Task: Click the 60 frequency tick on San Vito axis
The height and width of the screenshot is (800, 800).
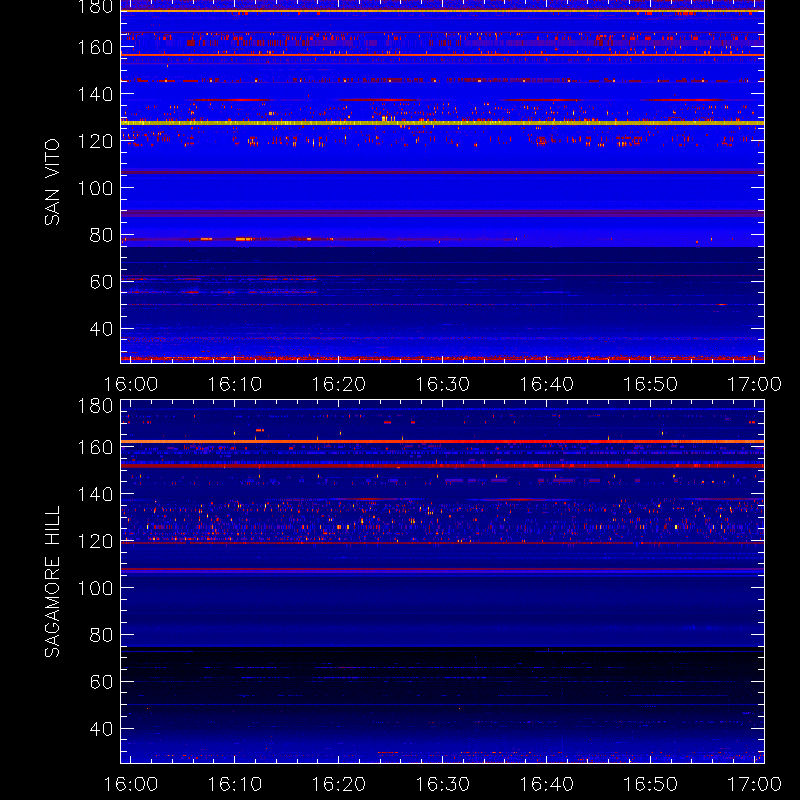Action: pos(101,282)
